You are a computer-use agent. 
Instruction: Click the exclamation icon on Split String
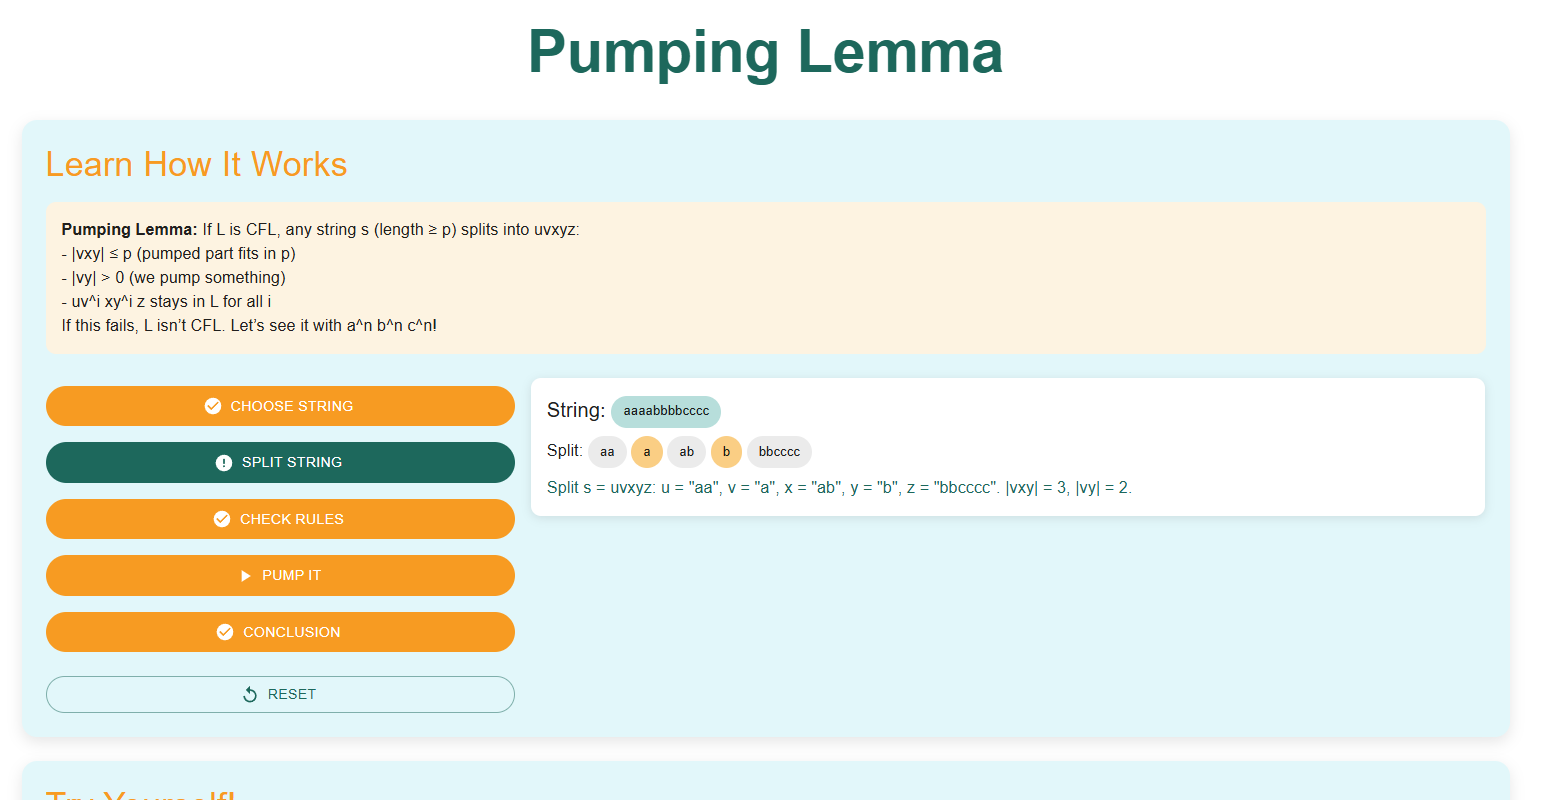click(x=224, y=463)
